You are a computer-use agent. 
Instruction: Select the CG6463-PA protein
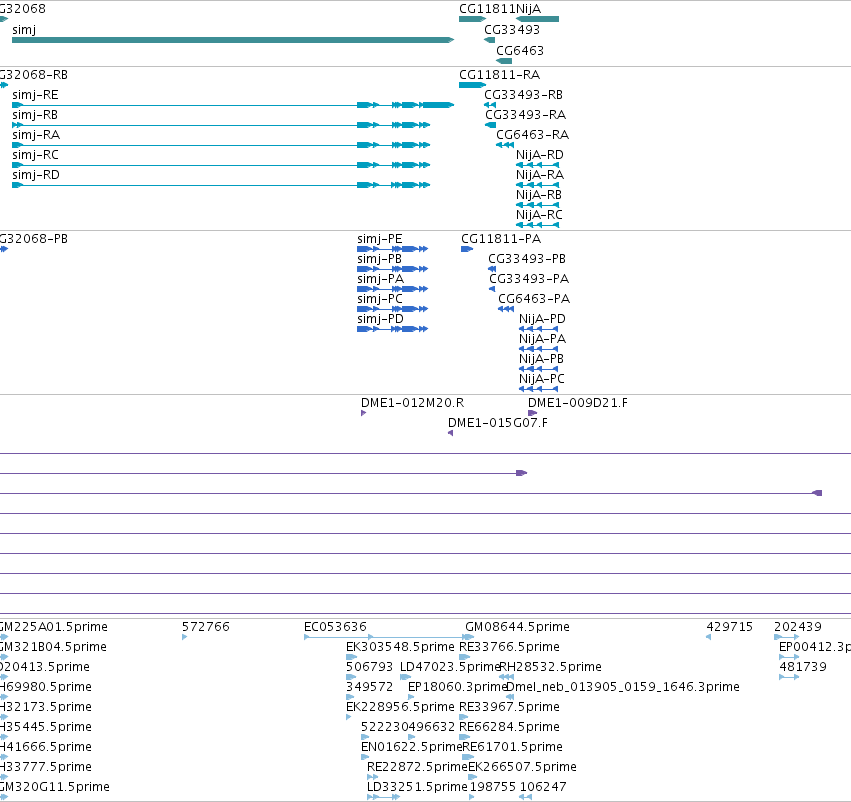pyautogui.click(x=506, y=309)
